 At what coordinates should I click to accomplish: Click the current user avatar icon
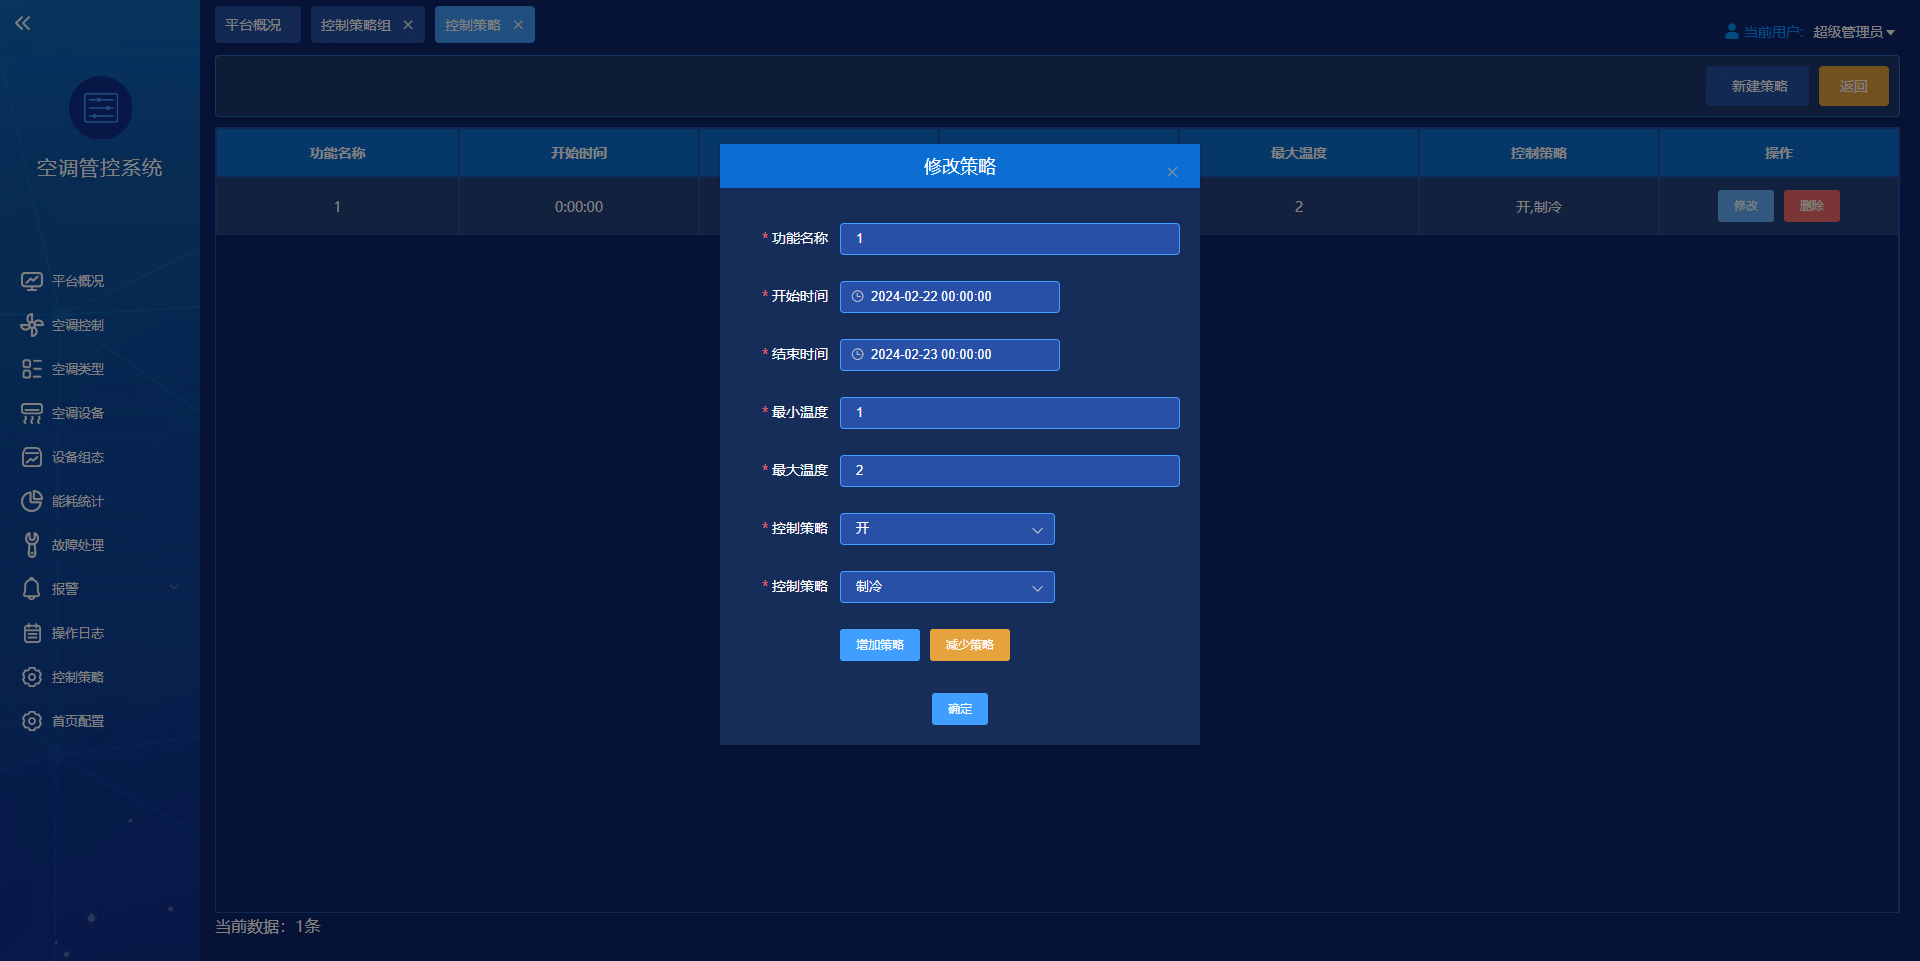(1732, 32)
